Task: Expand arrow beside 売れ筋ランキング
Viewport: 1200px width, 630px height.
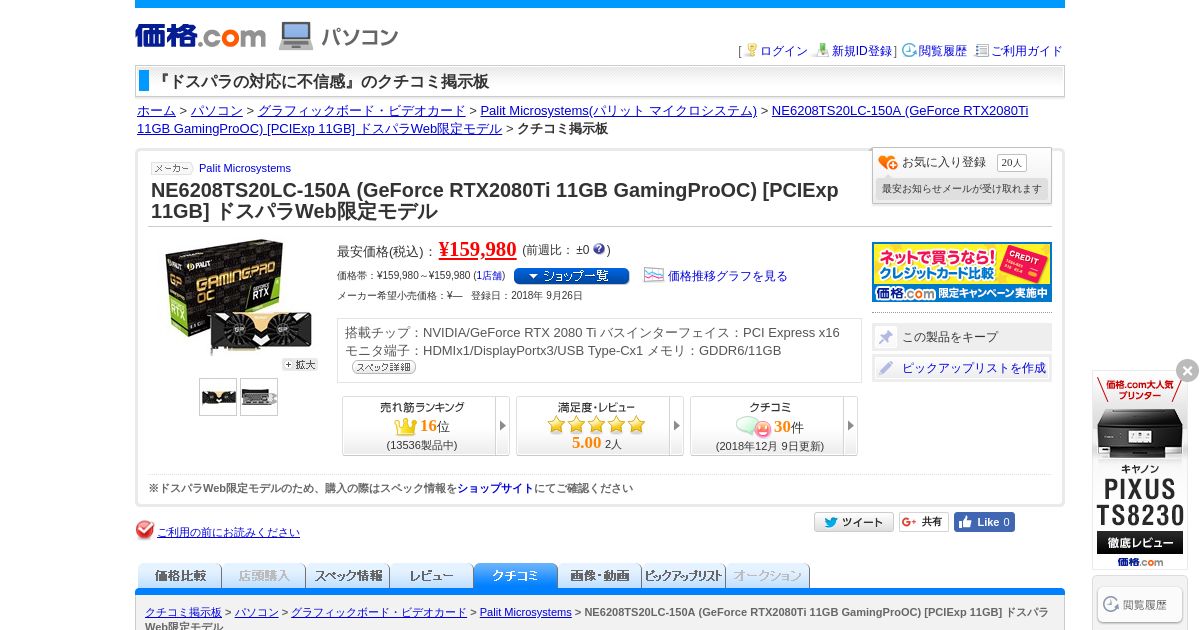Action: tap(503, 426)
